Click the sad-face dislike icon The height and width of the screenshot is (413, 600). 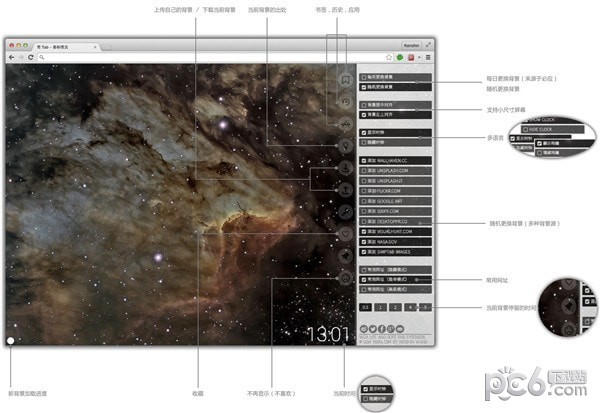click(x=346, y=278)
